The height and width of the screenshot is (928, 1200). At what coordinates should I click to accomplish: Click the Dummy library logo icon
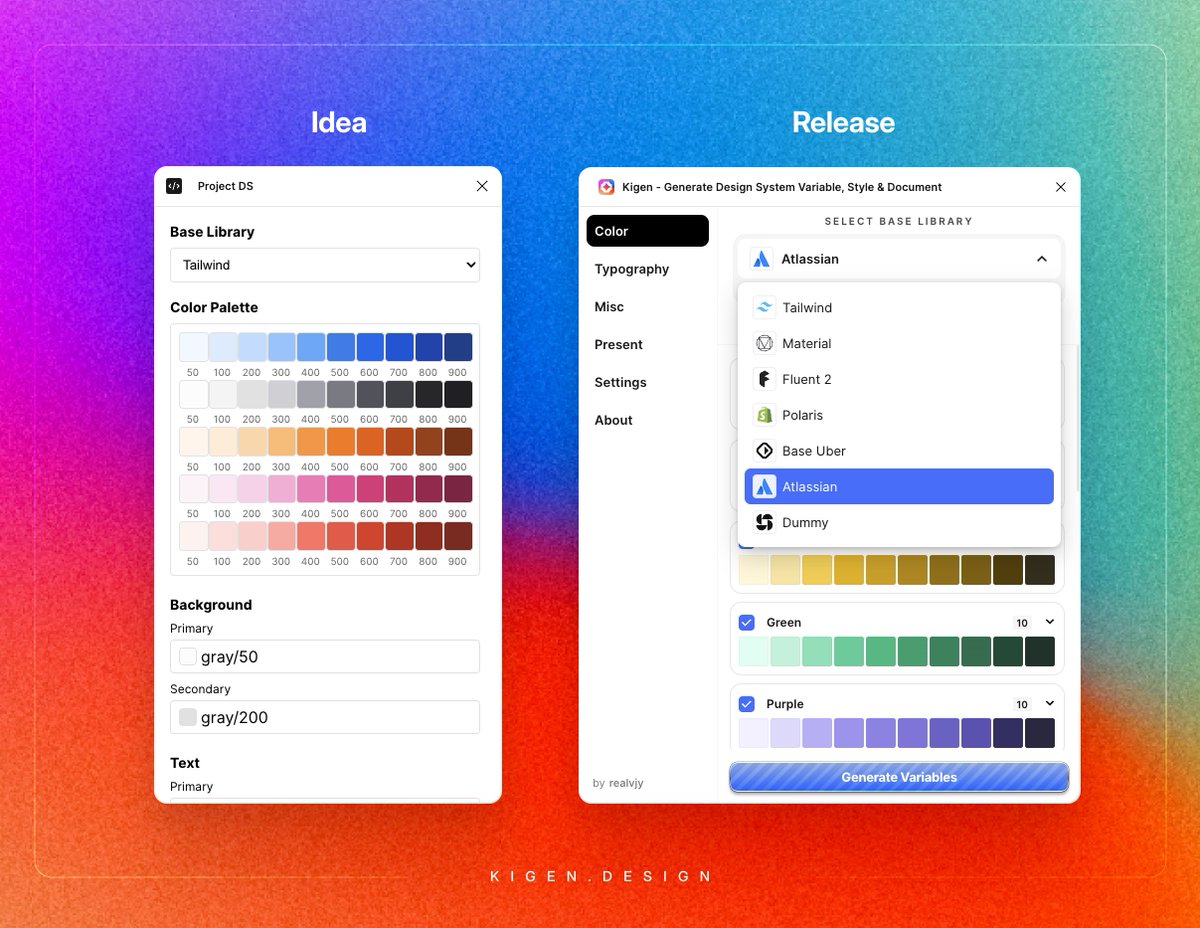pyautogui.click(x=764, y=522)
